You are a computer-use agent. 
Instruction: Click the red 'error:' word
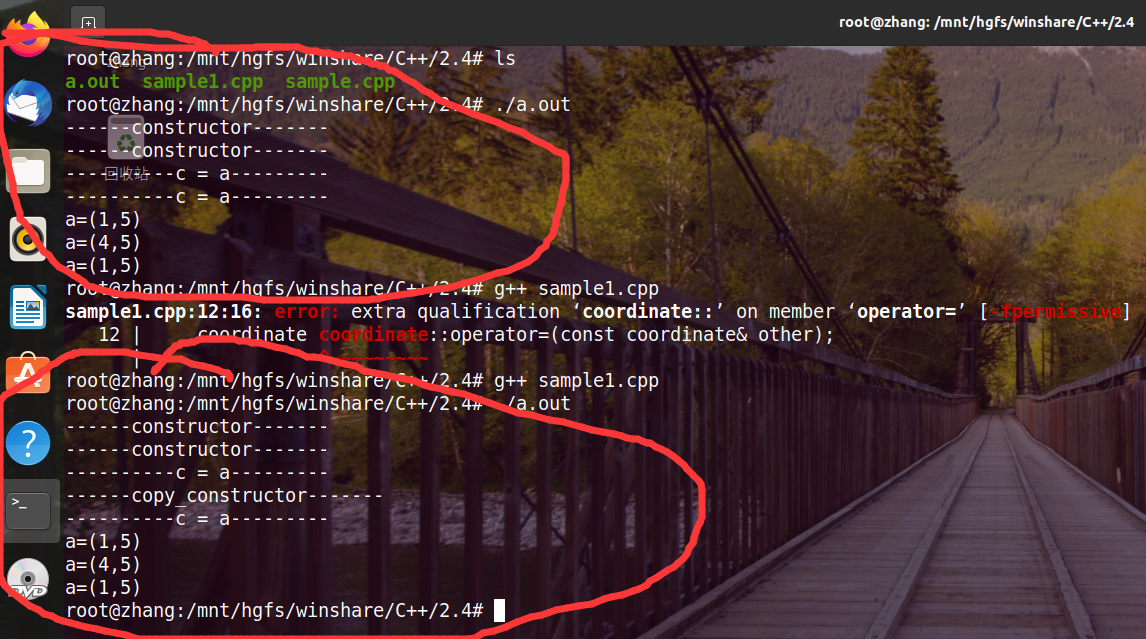[306, 311]
